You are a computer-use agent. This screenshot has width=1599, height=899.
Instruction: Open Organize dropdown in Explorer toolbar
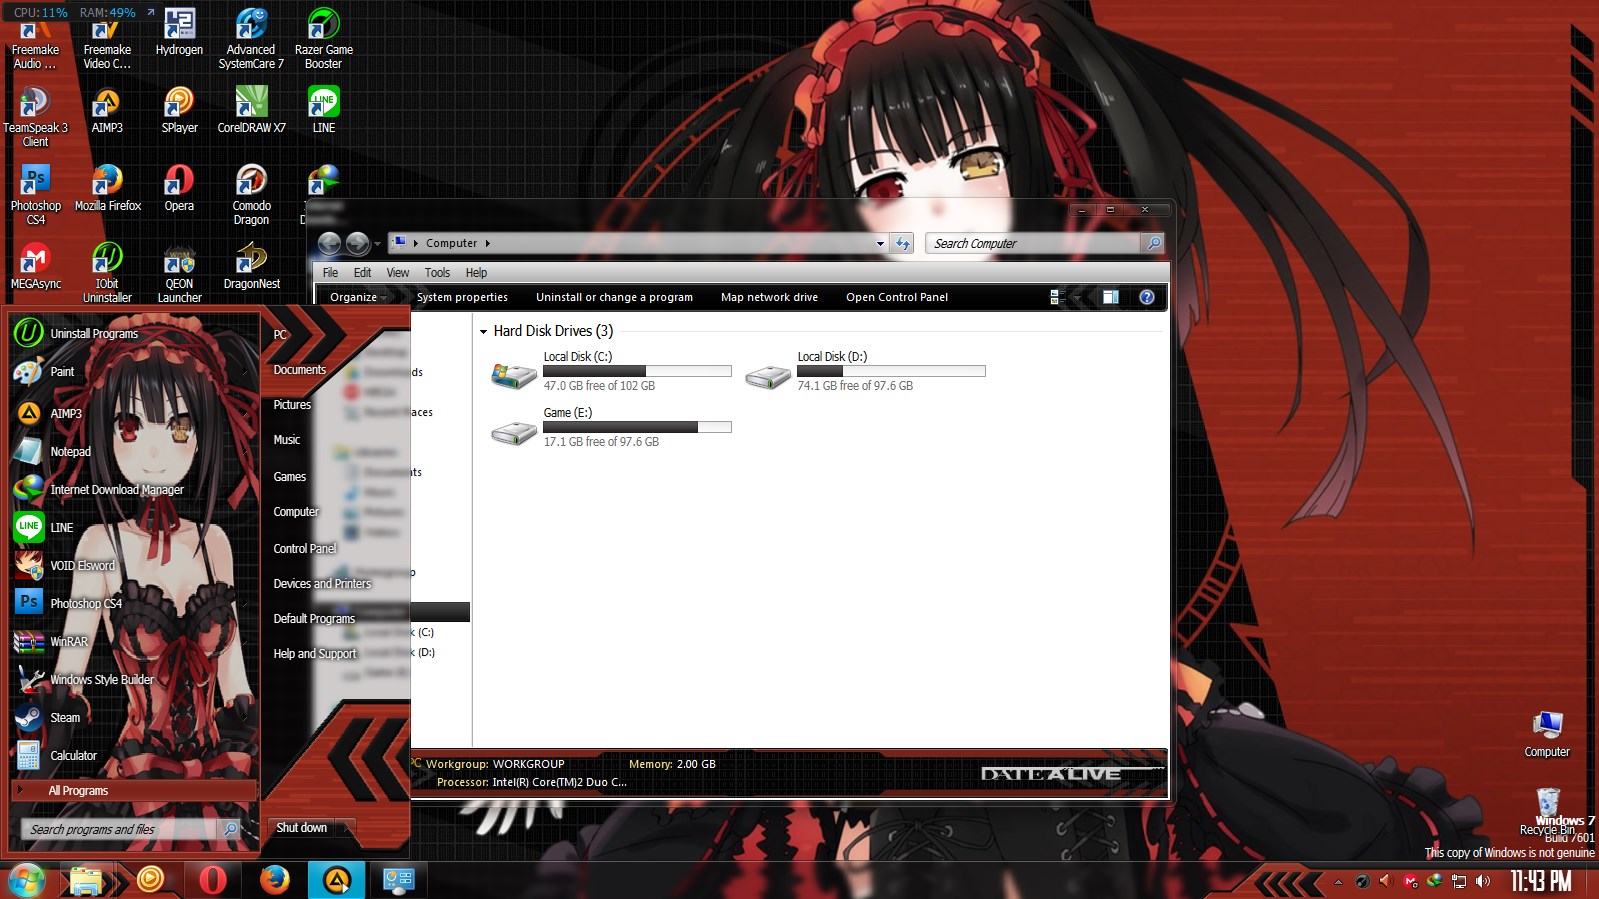point(357,297)
